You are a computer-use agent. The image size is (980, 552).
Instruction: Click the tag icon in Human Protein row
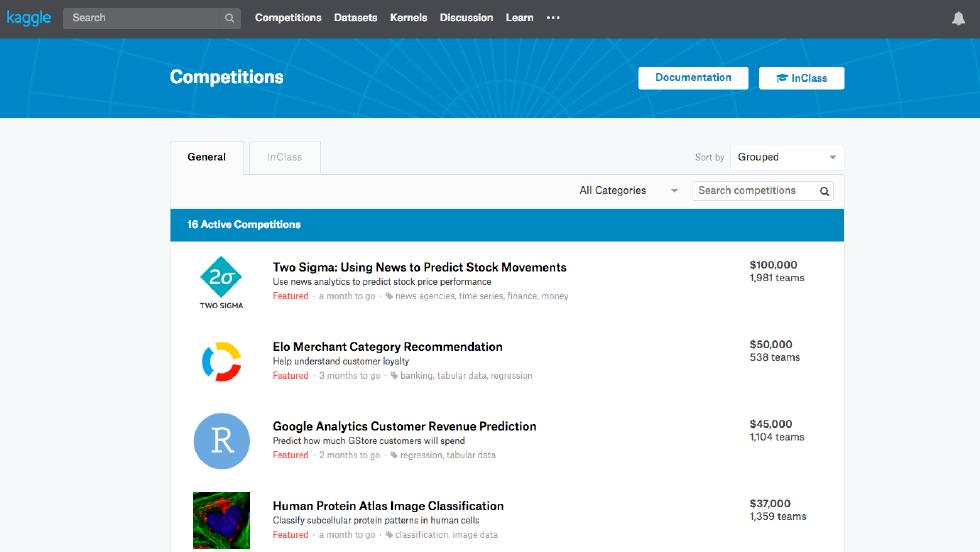coord(389,534)
